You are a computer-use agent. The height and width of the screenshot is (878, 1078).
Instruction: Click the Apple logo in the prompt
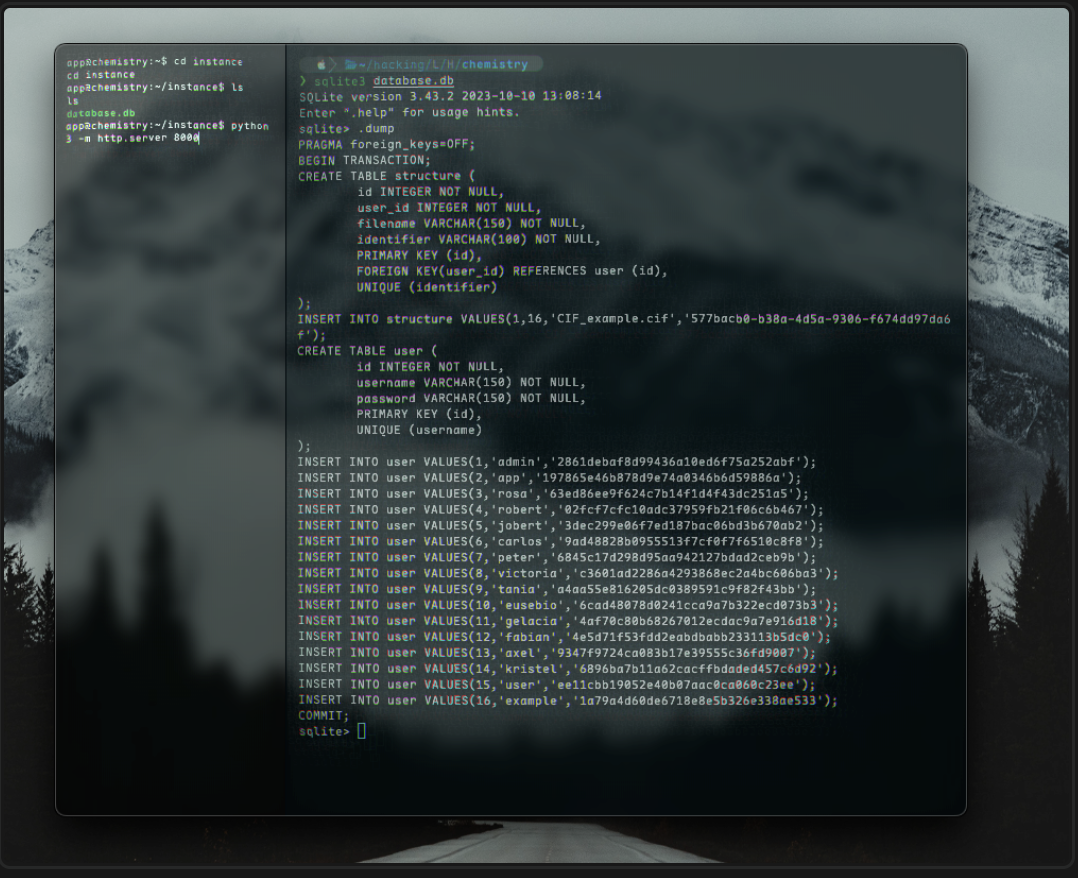321,65
